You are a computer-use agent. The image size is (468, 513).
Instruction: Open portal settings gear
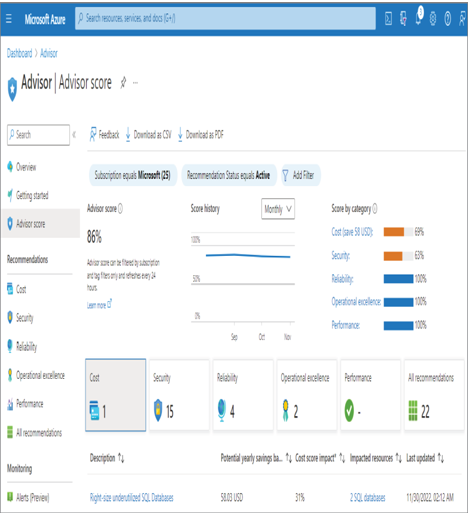click(x=433, y=19)
